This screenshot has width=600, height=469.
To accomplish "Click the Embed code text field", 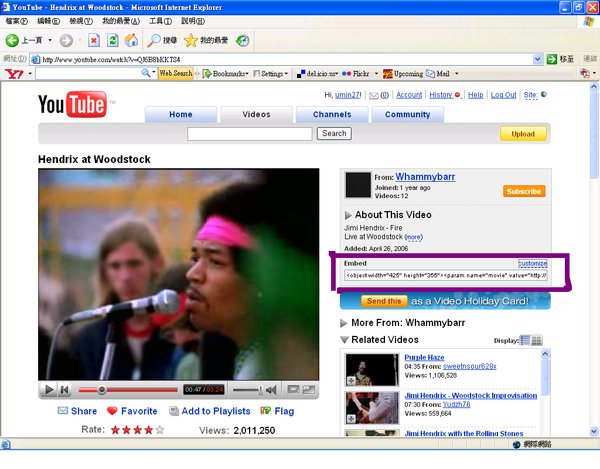I will coord(445,275).
